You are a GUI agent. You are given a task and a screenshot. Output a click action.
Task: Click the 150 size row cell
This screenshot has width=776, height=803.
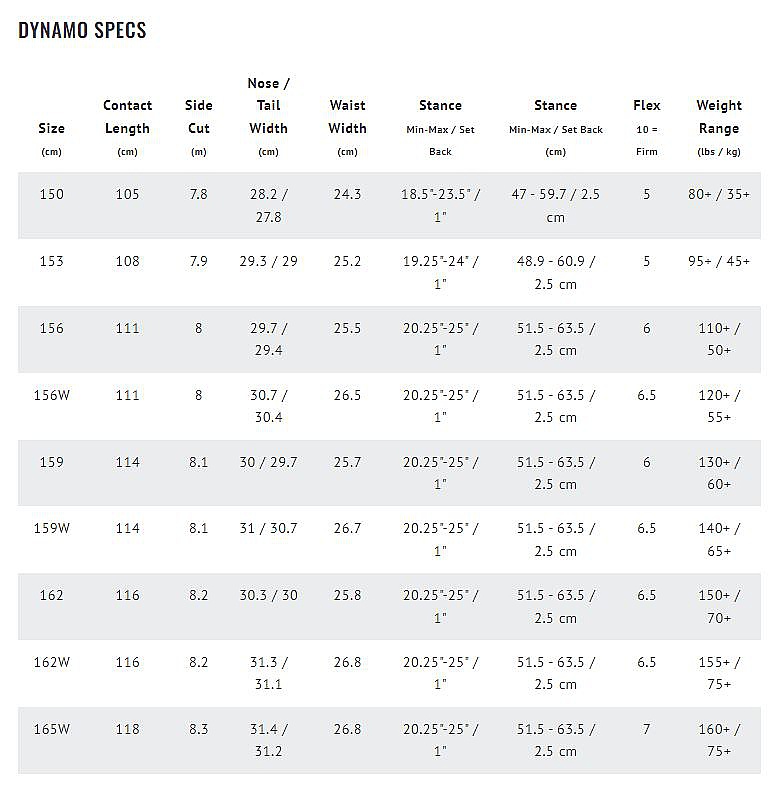[x=52, y=194]
